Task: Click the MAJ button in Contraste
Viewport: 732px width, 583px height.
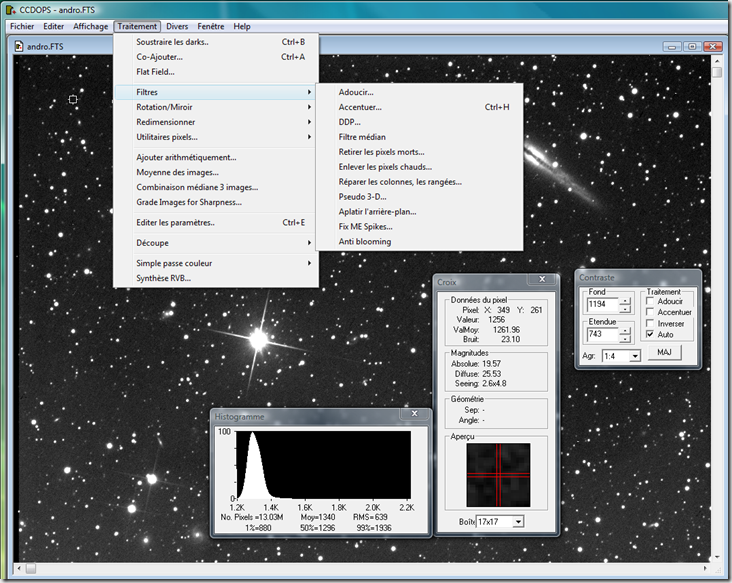Action: click(664, 352)
